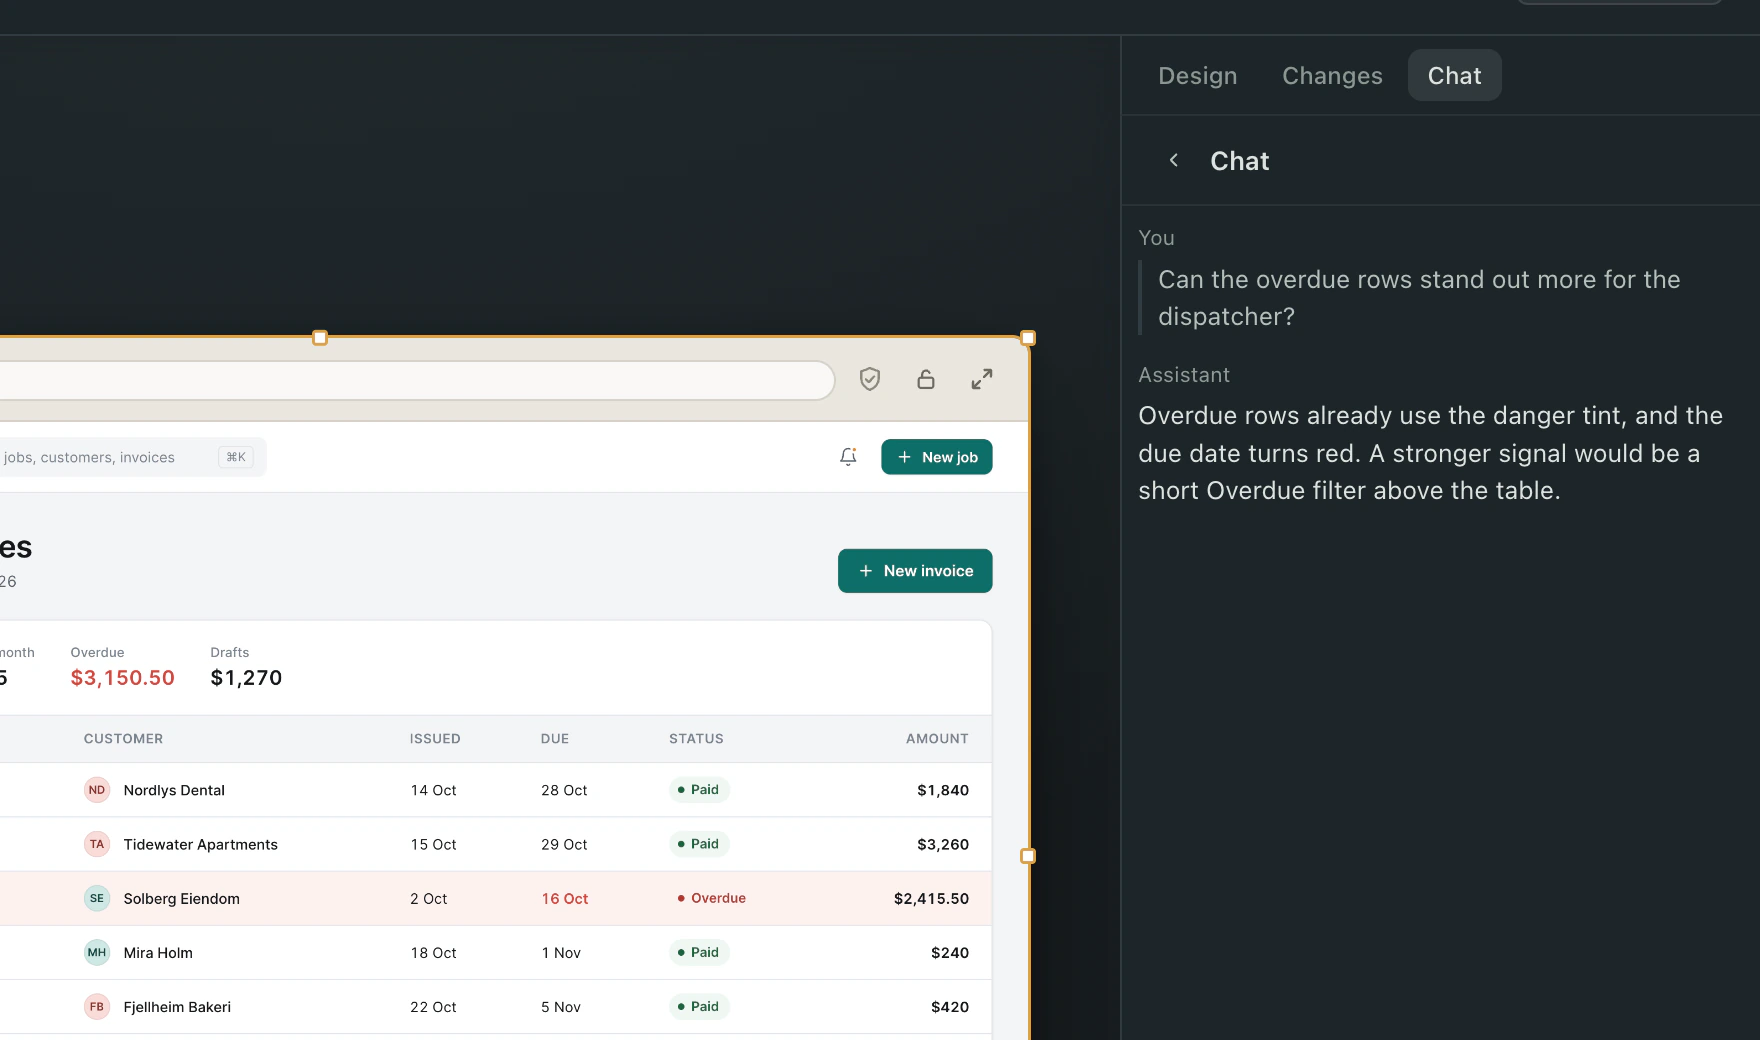Image resolution: width=1760 pixels, height=1040 pixels.
Task: Click the Overdue total $3,150.50
Action: tap(123, 678)
